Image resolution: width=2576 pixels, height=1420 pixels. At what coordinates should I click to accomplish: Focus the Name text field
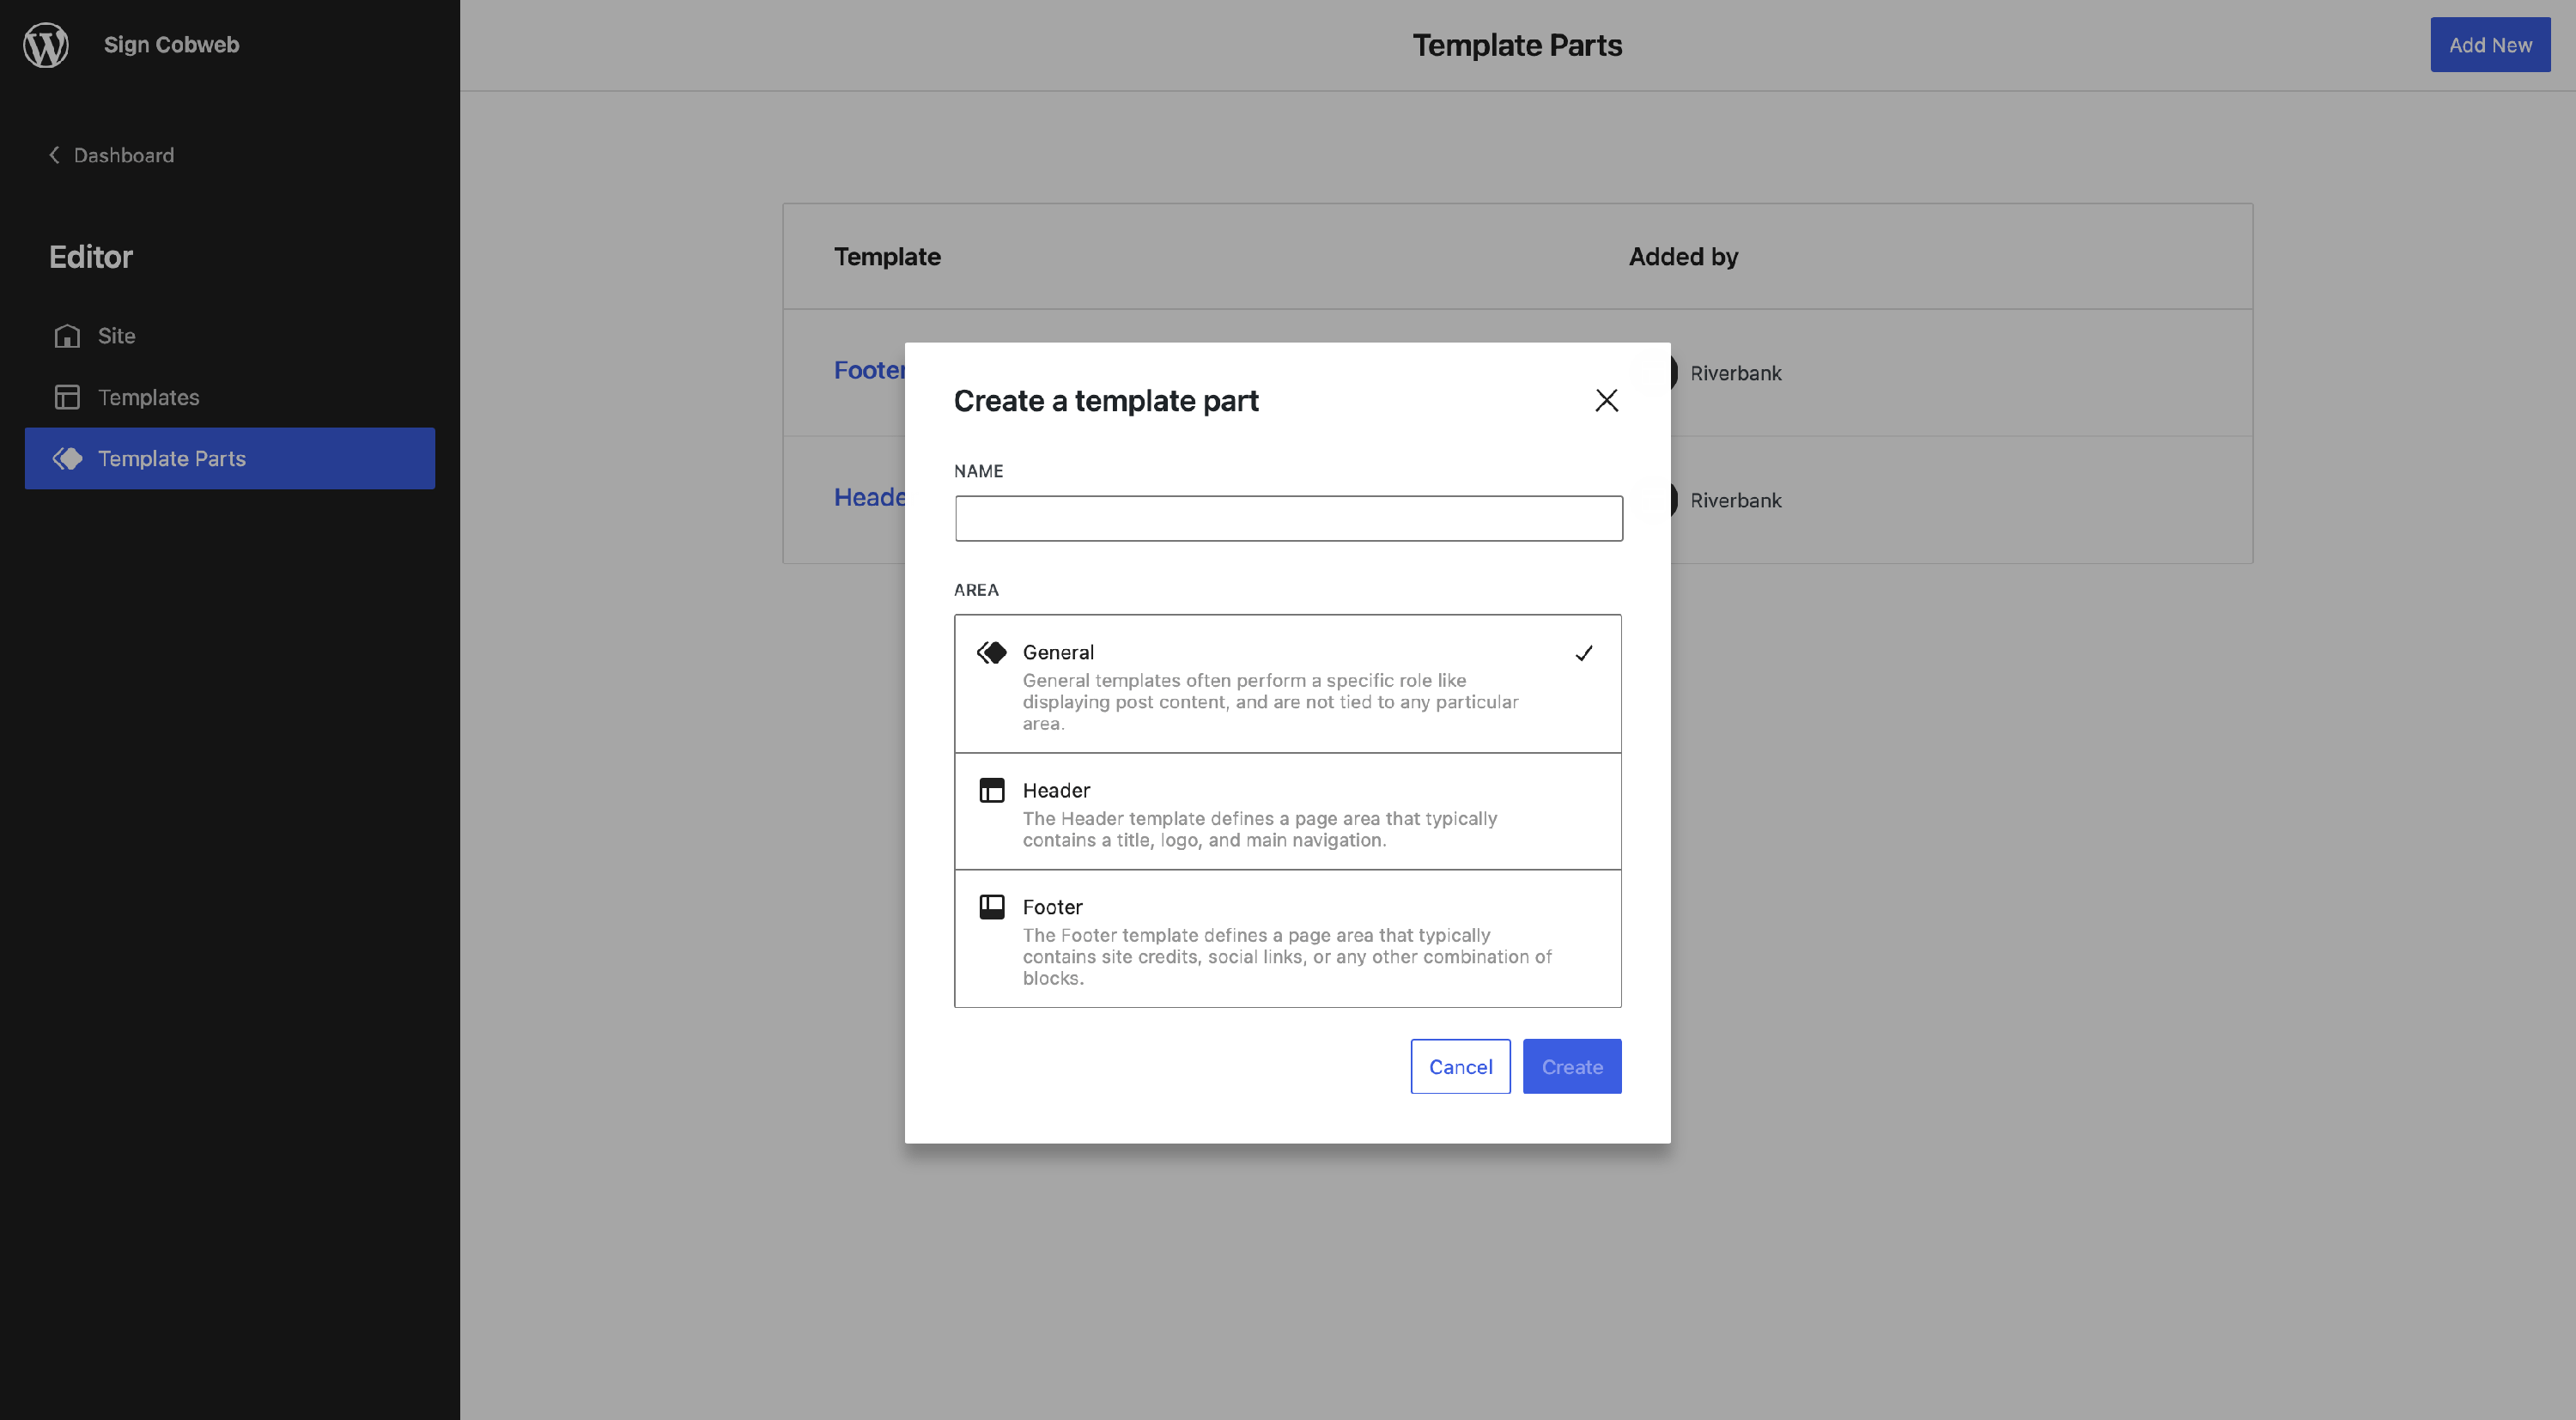(1287, 519)
